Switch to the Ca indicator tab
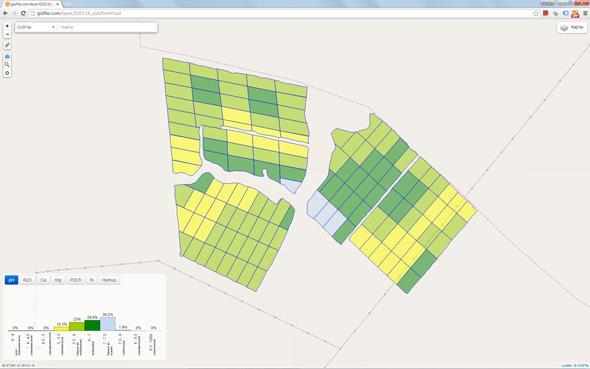Viewport: 590px width, 369px height. point(43,280)
